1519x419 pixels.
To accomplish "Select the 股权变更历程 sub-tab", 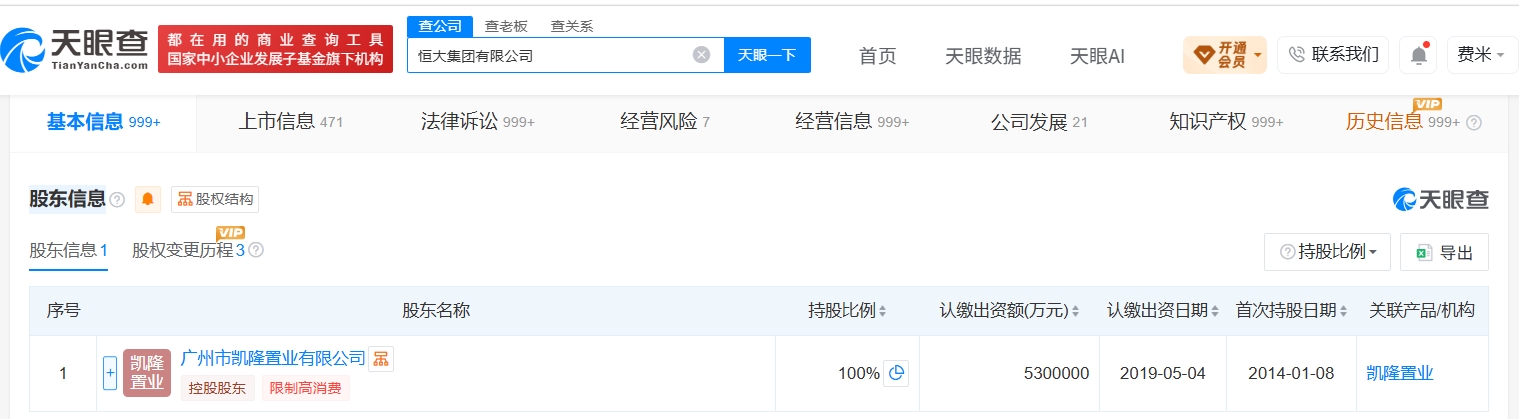I will click(x=188, y=250).
